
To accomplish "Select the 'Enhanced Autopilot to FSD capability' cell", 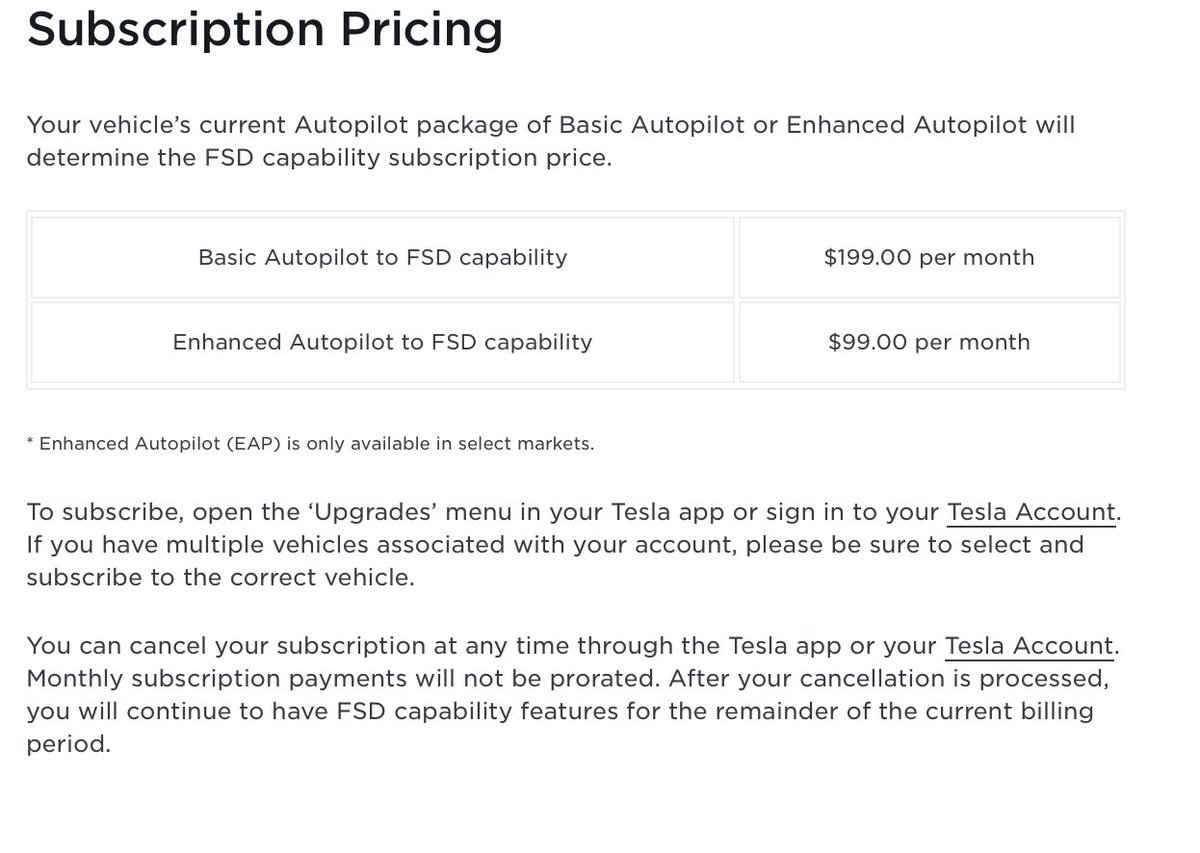I will [383, 342].
